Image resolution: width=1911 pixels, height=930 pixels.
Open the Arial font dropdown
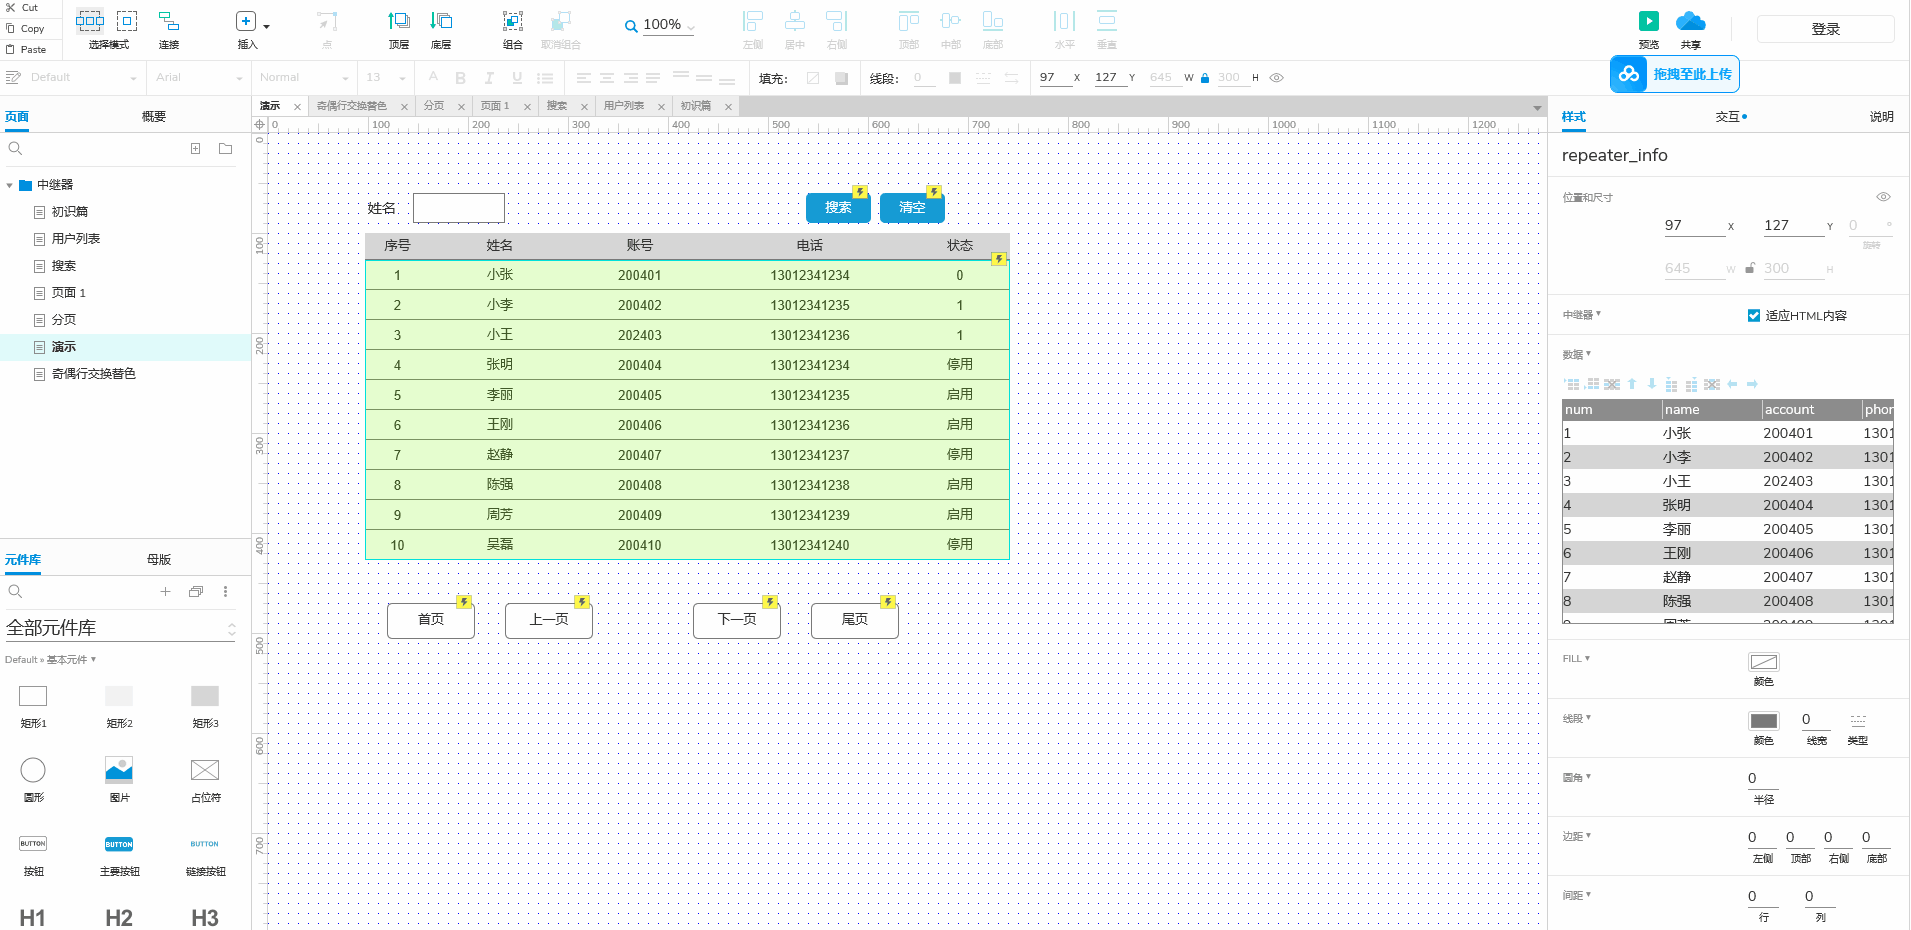pyautogui.click(x=198, y=77)
